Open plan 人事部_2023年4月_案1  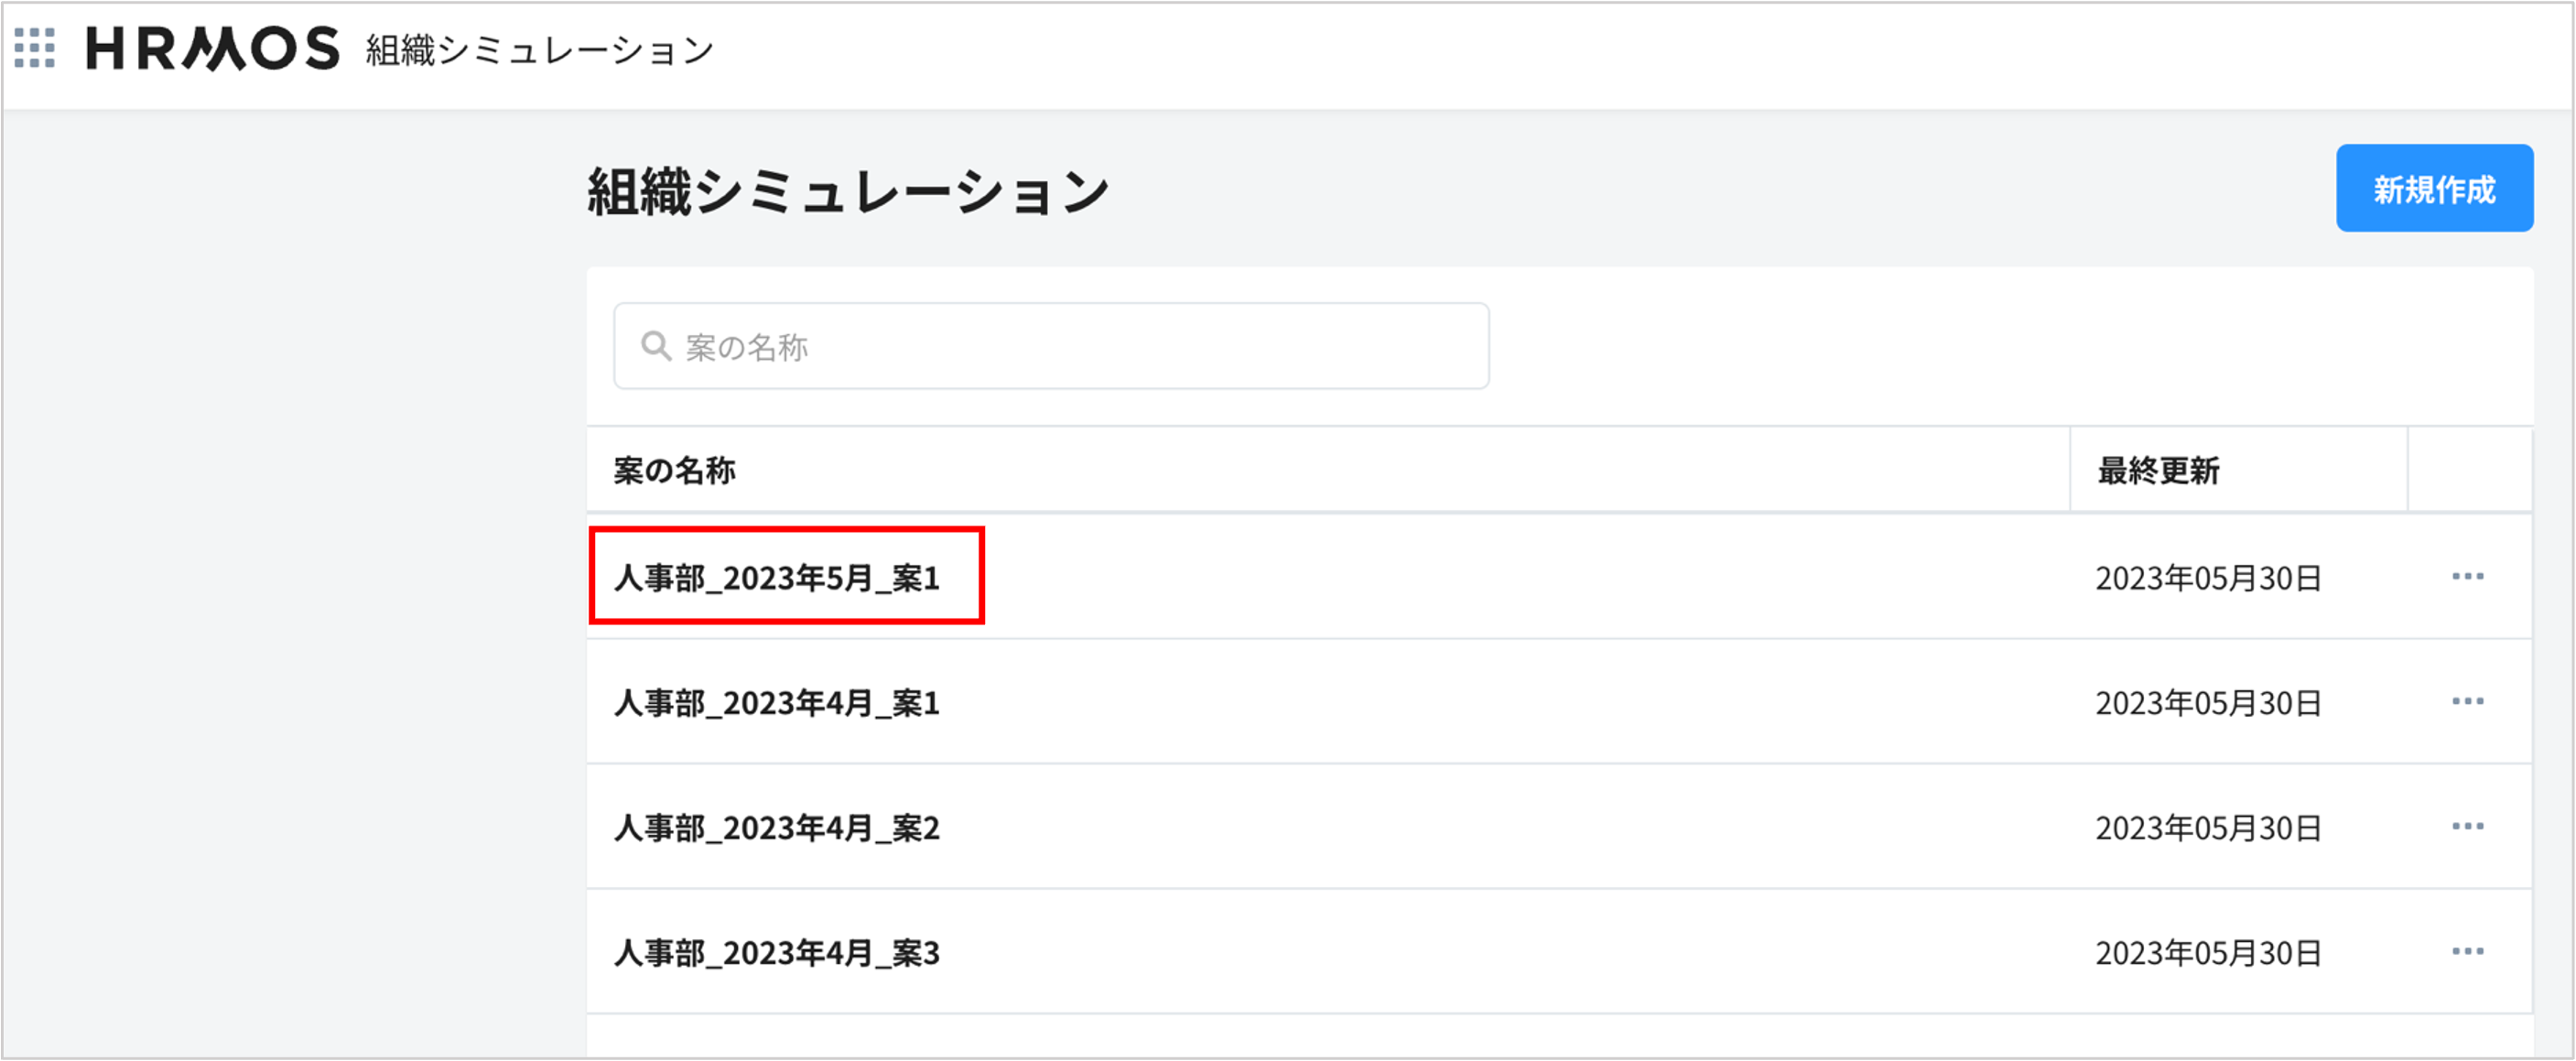777,703
